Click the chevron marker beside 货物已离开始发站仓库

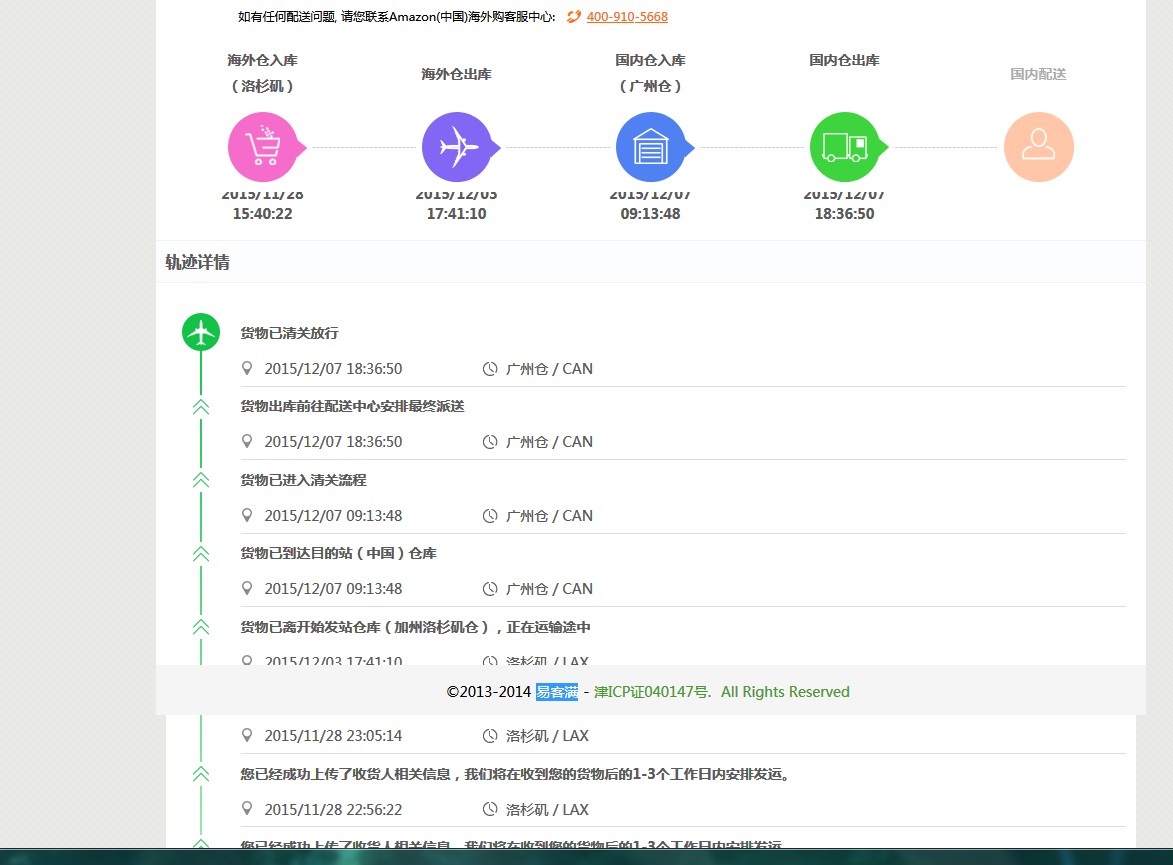[200, 627]
